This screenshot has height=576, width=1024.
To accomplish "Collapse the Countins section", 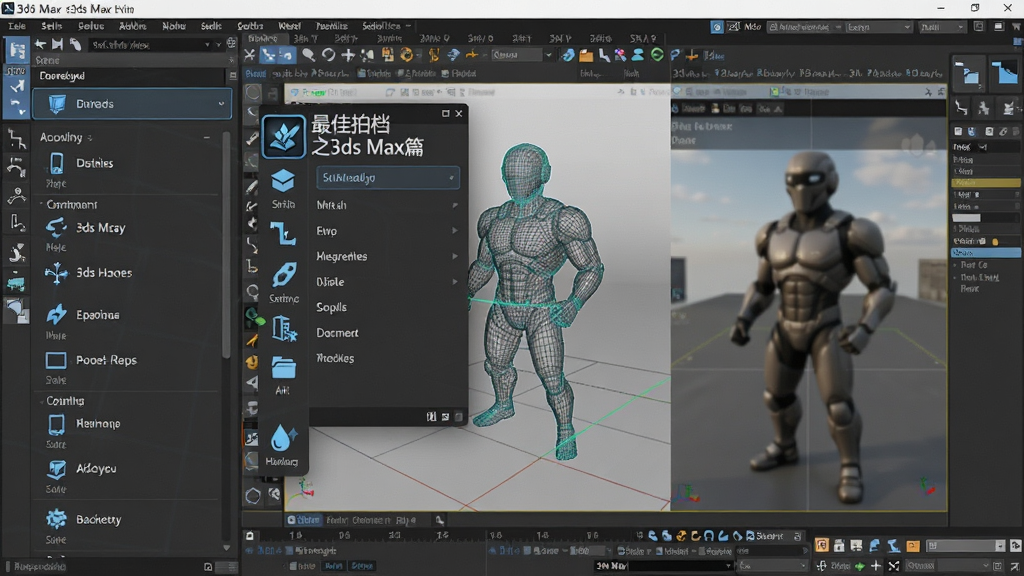I will tap(41, 401).
